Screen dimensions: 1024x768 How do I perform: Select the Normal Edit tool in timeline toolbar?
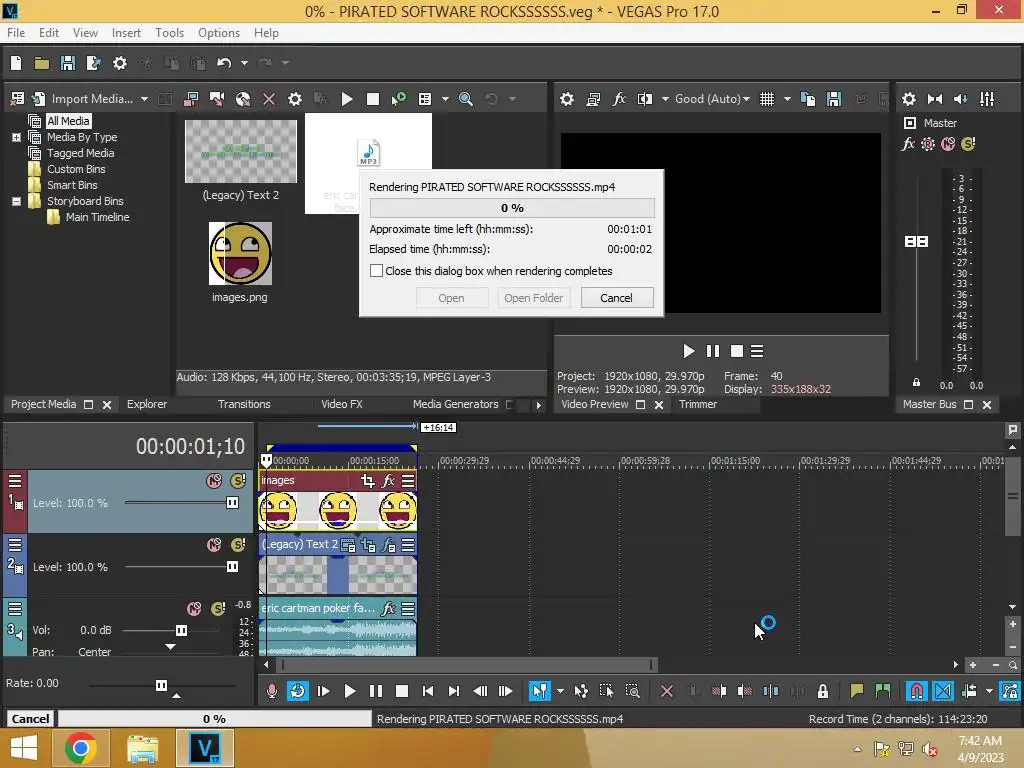pos(539,691)
